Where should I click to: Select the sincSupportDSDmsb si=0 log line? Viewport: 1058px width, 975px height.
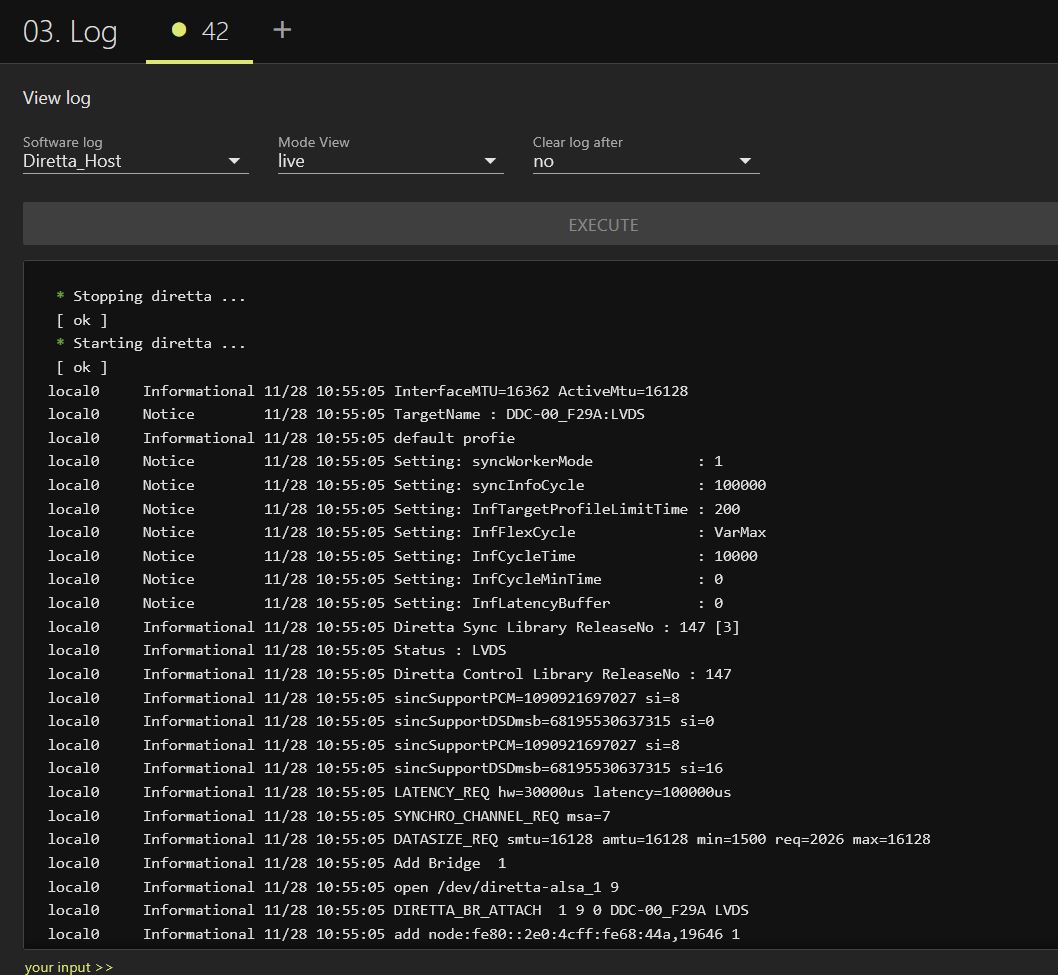coord(381,721)
